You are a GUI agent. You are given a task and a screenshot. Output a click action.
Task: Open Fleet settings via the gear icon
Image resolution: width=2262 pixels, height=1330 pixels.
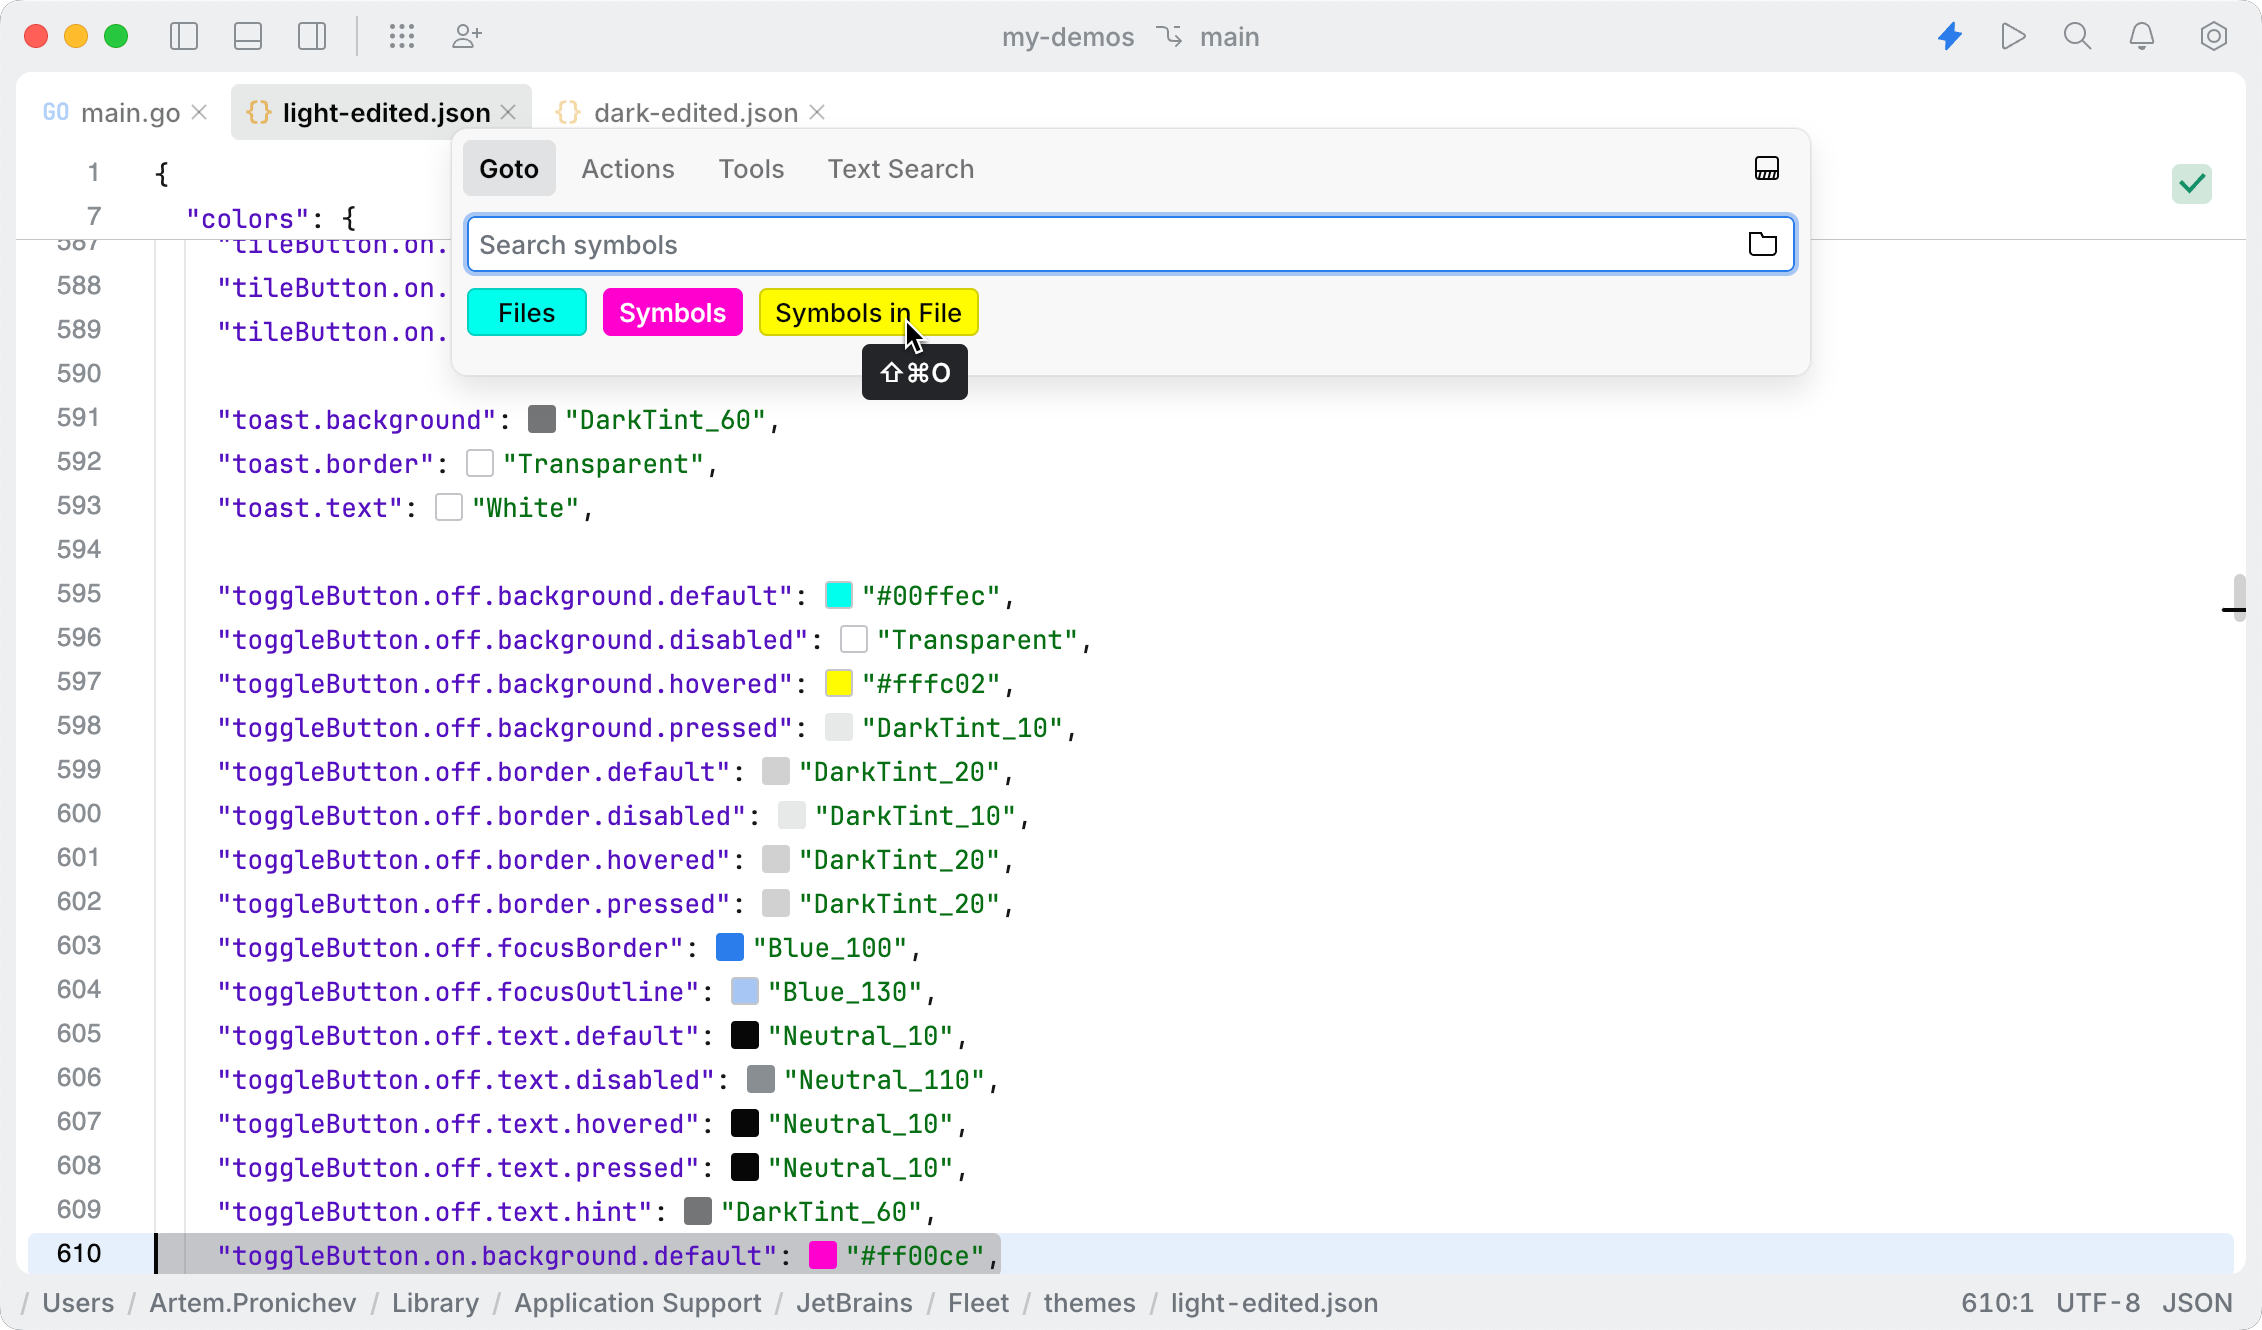click(x=2214, y=36)
